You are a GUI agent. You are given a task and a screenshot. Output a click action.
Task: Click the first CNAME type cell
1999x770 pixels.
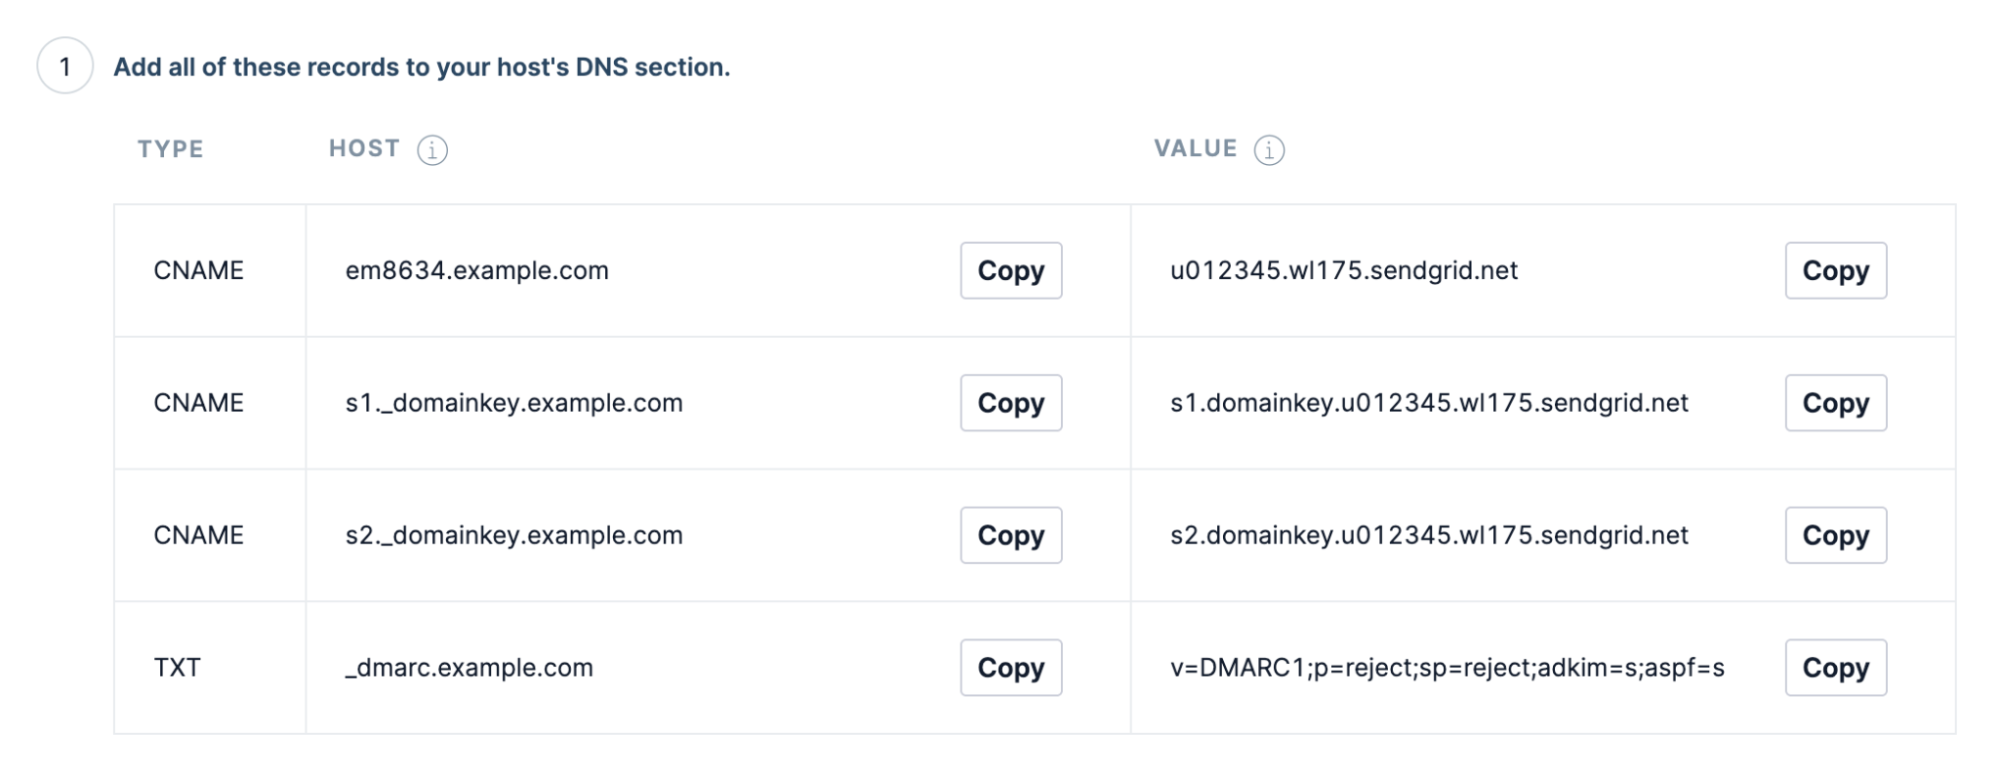click(x=198, y=271)
